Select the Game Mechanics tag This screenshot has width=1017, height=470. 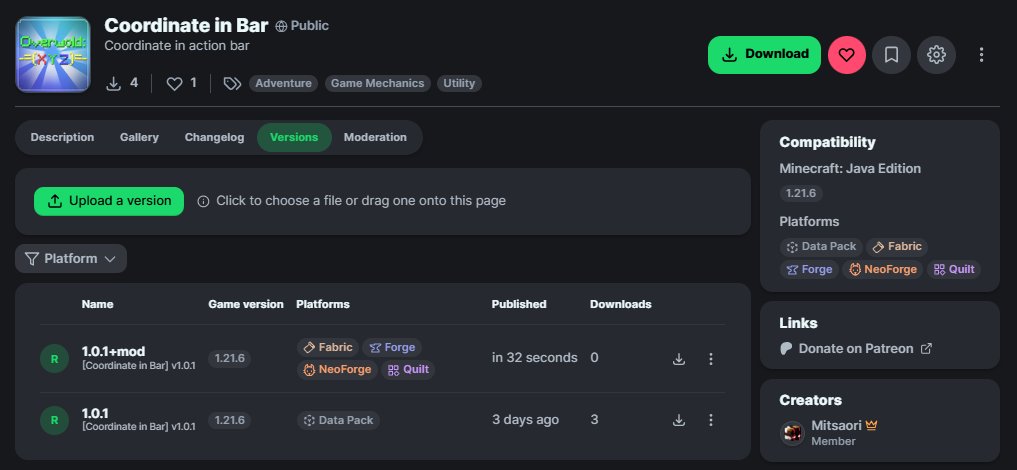(x=377, y=83)
